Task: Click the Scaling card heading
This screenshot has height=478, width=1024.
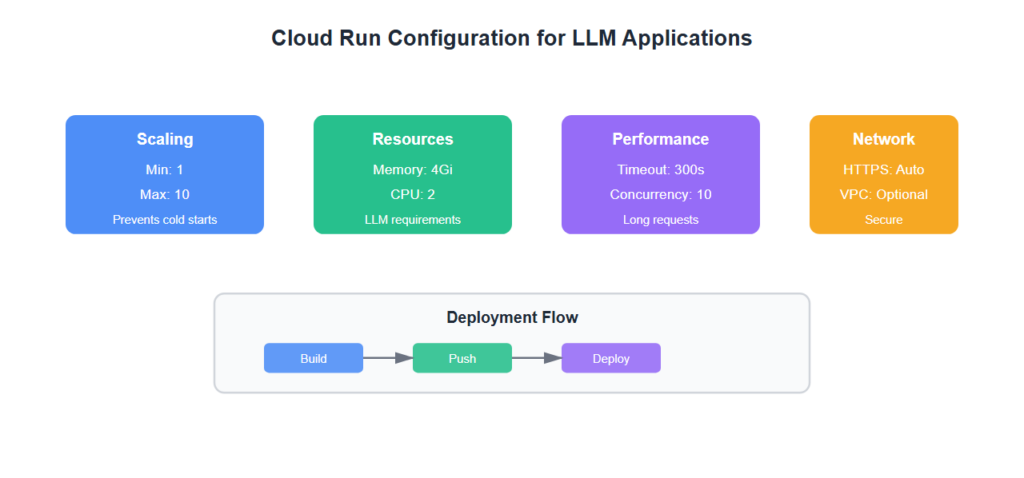Action: (165, 140)
